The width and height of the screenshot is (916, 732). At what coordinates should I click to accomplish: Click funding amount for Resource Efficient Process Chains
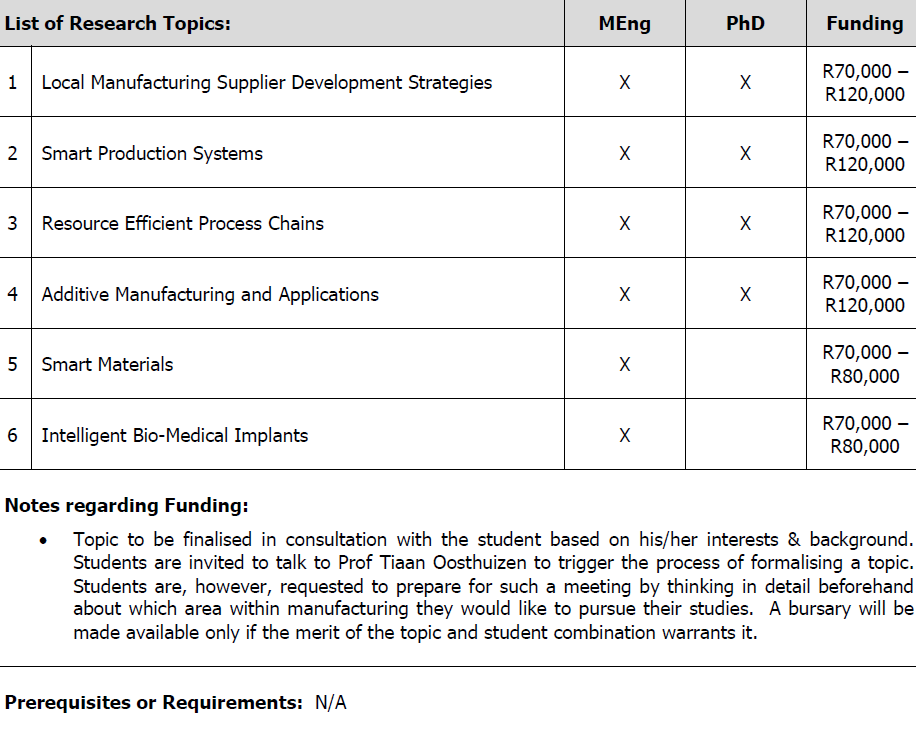tap(865, 223)
